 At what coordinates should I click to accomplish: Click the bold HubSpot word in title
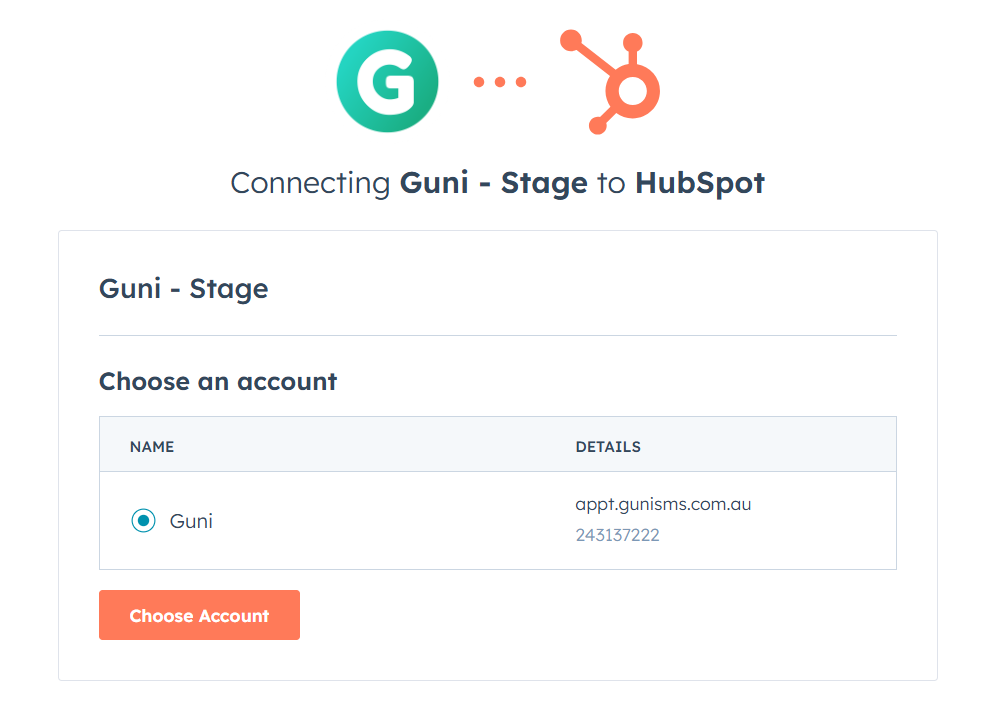[x=700, y=183]
